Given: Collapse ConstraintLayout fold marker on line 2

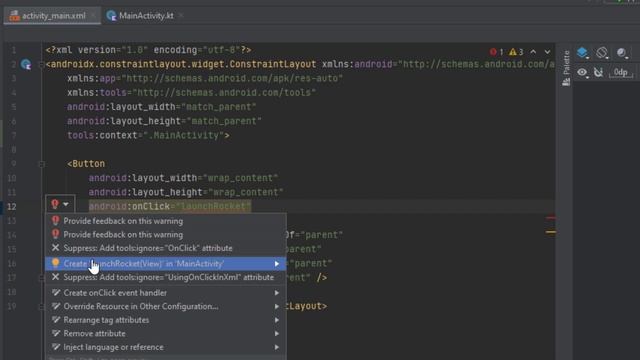Looking at the screenshot, I should click(x=41, y=64).
